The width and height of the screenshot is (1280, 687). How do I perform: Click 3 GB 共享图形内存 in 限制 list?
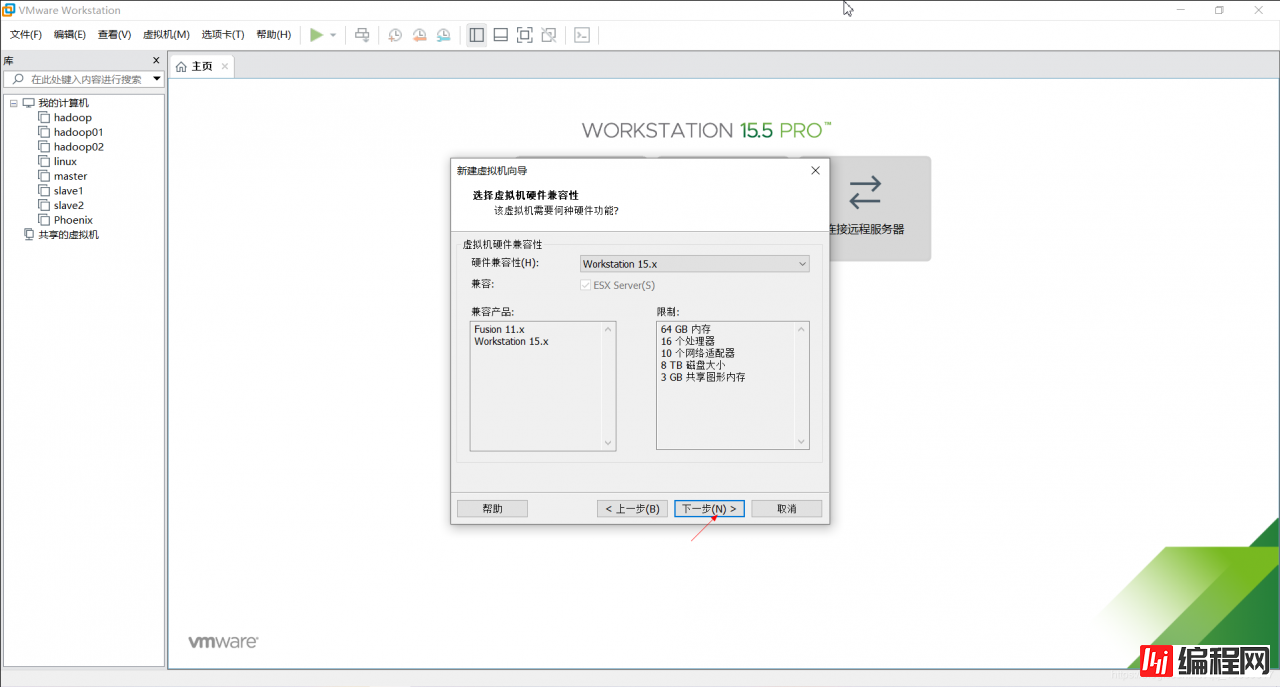(702, 377)
